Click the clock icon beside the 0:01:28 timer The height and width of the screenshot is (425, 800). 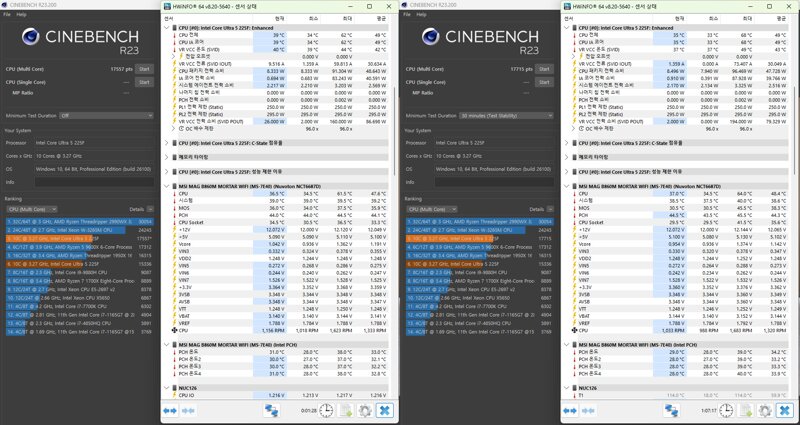(326, 410)
